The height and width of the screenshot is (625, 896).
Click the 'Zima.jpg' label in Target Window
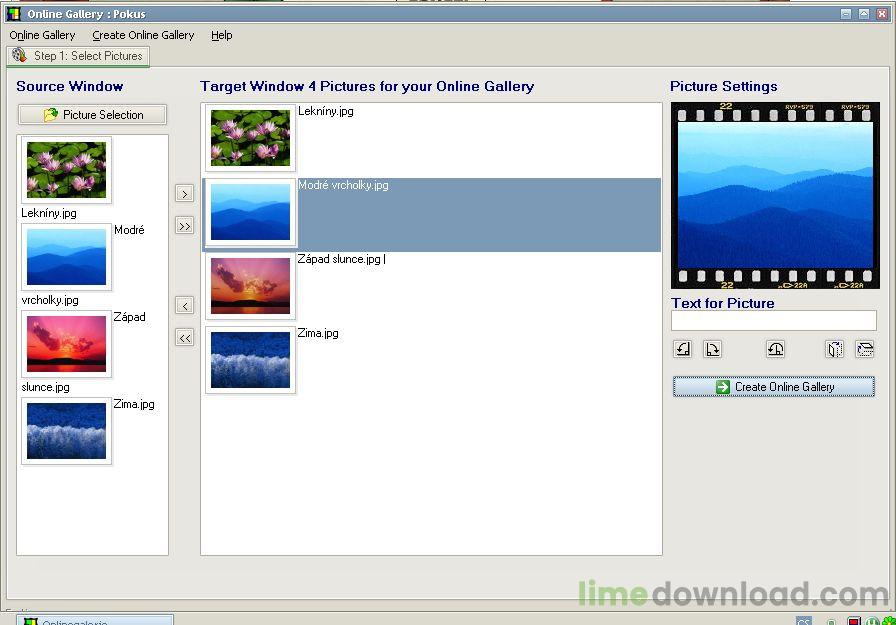pos(318,333)
